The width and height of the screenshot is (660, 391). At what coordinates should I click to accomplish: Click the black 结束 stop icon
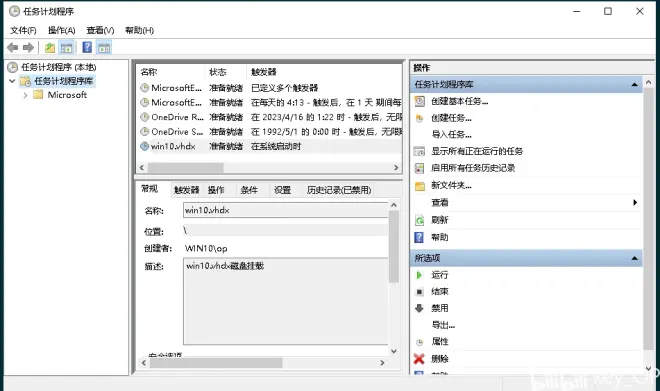(x=419, y=292)
